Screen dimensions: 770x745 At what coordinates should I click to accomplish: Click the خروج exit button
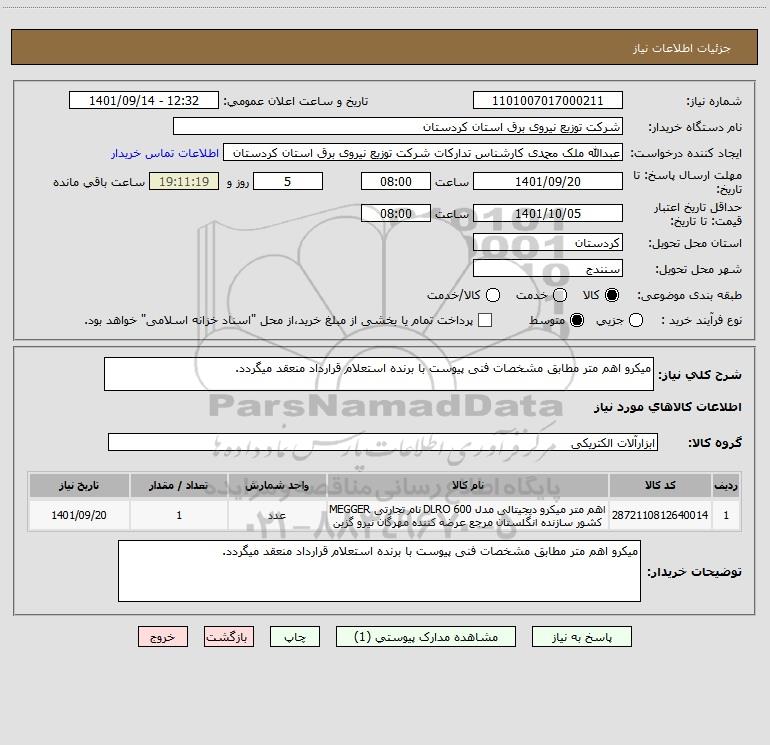(x=163, y=636)
